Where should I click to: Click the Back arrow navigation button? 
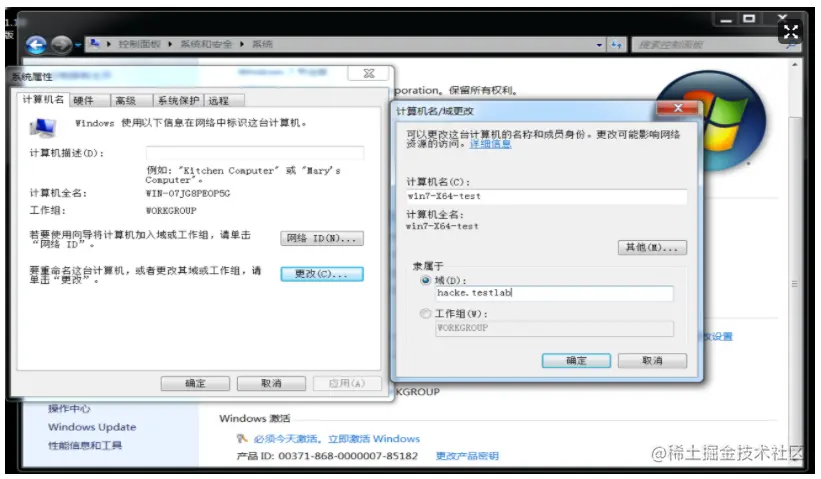[36, 45]
